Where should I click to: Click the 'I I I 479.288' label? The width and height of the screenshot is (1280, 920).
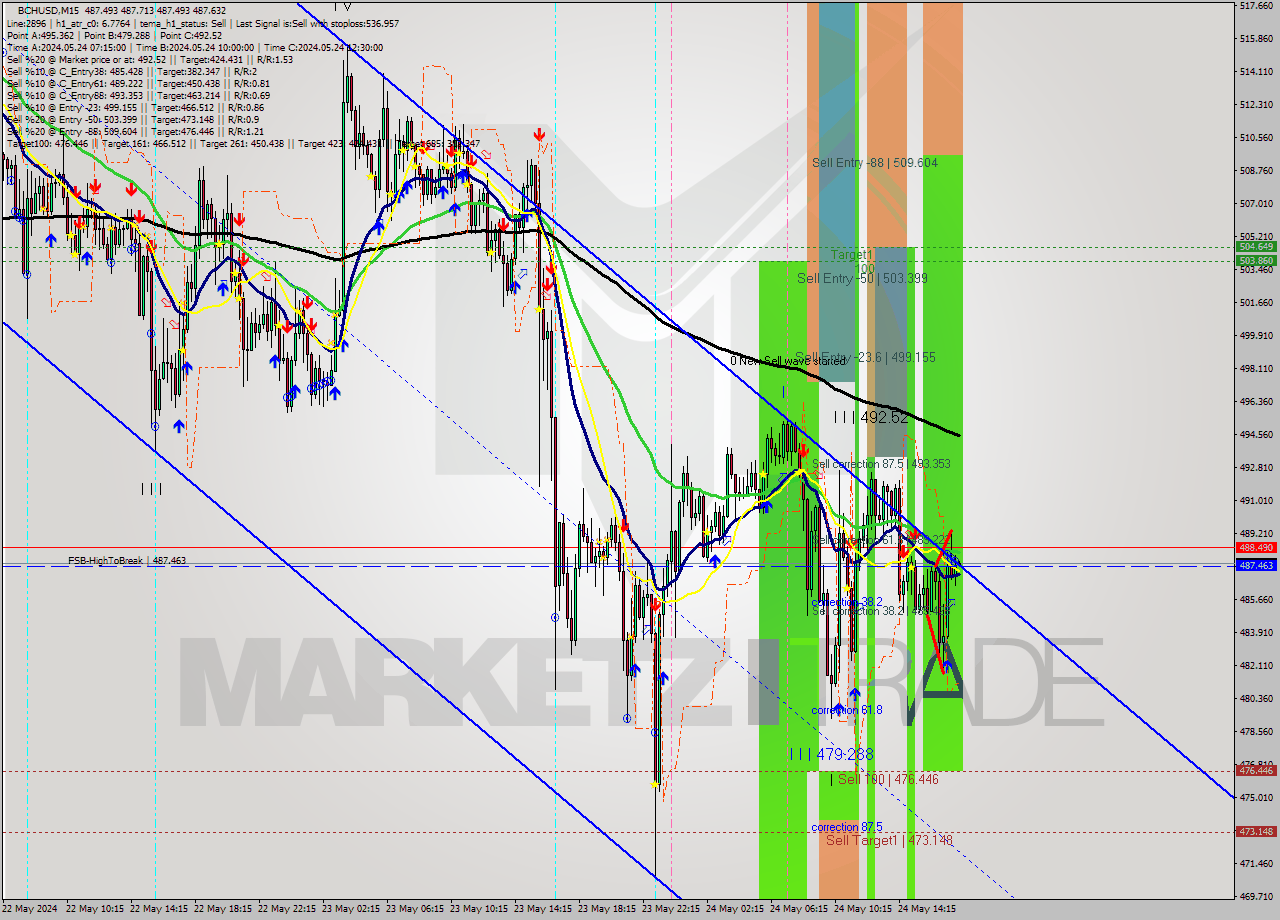(x=832, y=754)
